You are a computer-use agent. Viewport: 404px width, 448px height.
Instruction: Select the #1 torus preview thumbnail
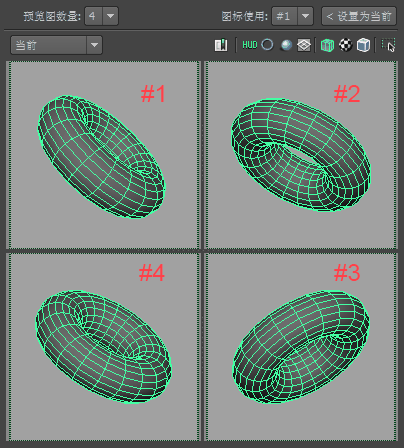coord(103,155)
